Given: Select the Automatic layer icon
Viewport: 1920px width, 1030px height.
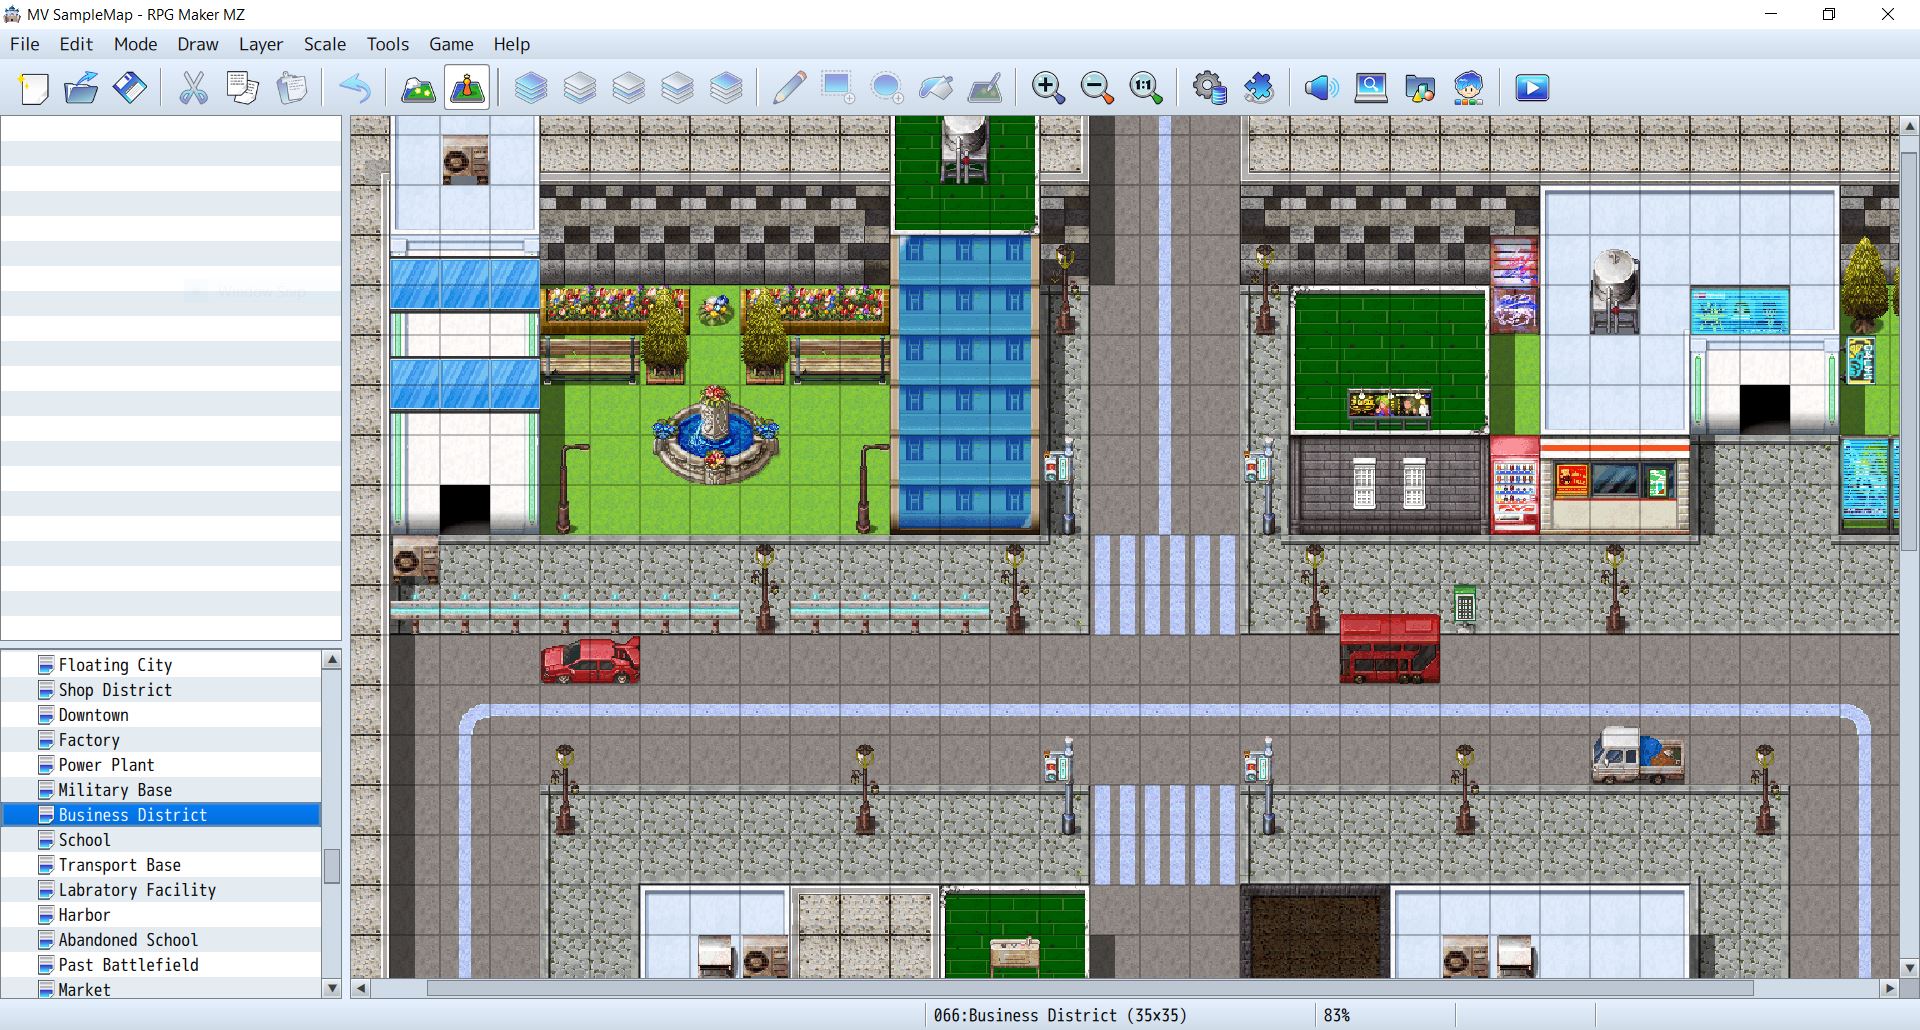Looking at the screenshot, I should [x=531, y=88].
